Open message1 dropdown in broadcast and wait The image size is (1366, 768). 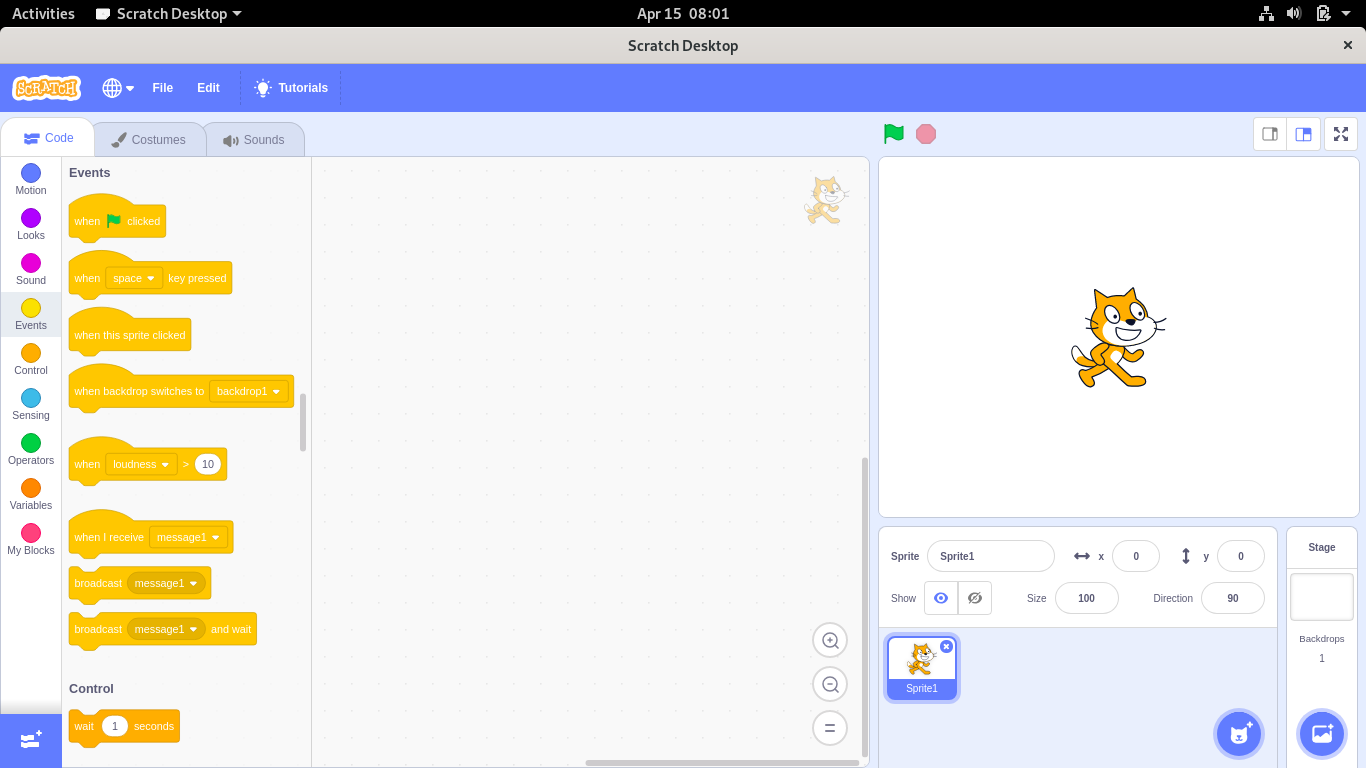[x=166, y=629]
